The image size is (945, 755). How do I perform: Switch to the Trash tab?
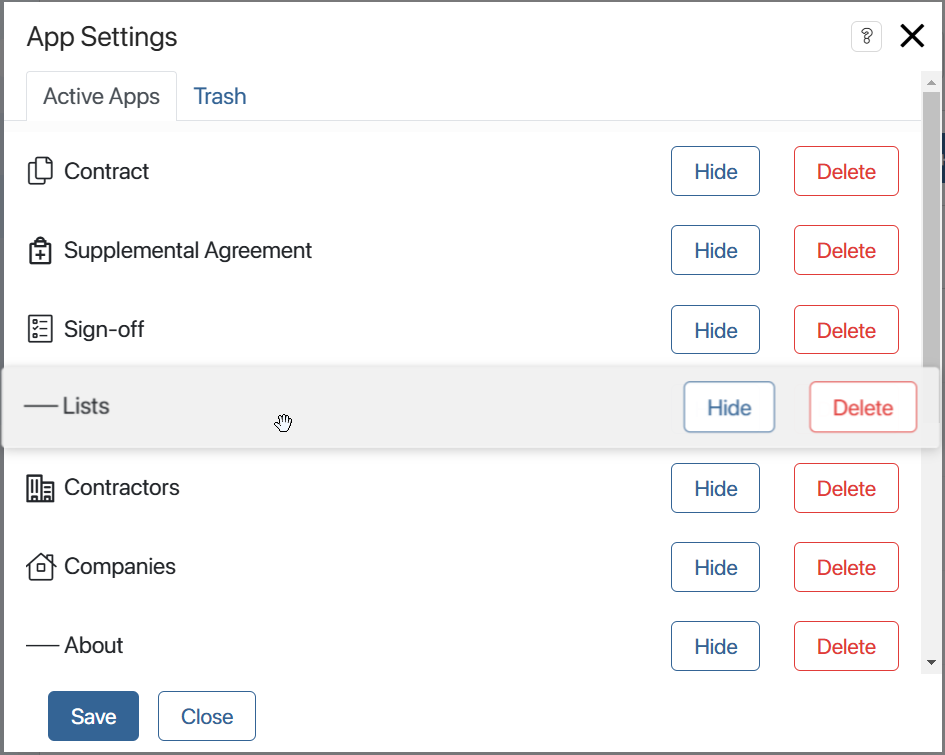click(x=219, y=96)
